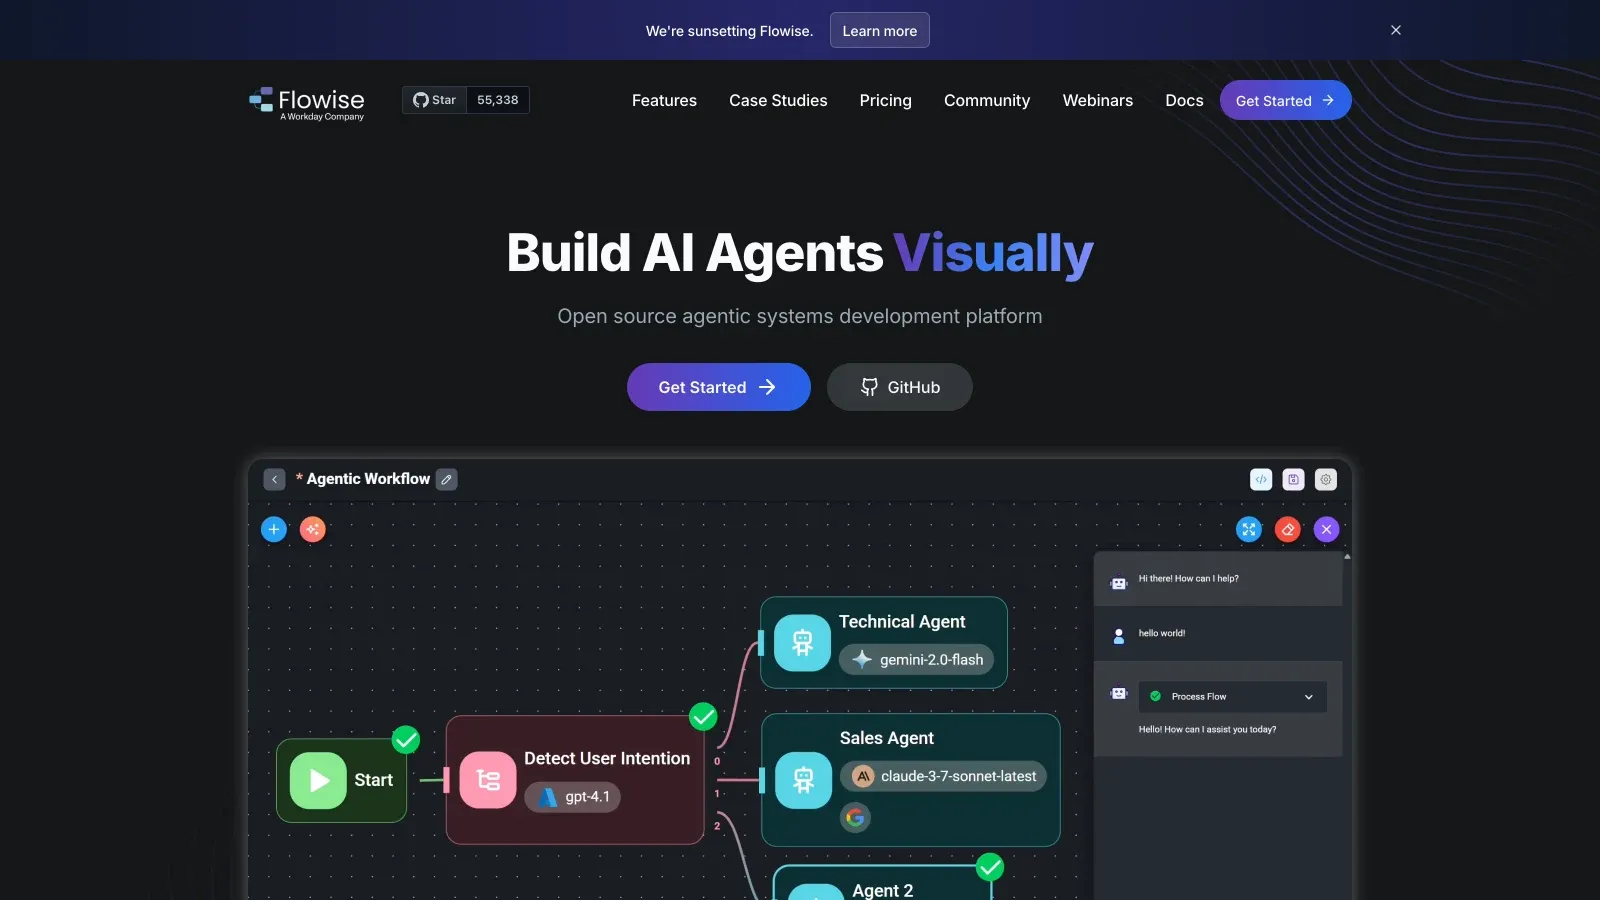
Task: Click the 'Hi there! How can I help?' message
Action: (1188, 579)
